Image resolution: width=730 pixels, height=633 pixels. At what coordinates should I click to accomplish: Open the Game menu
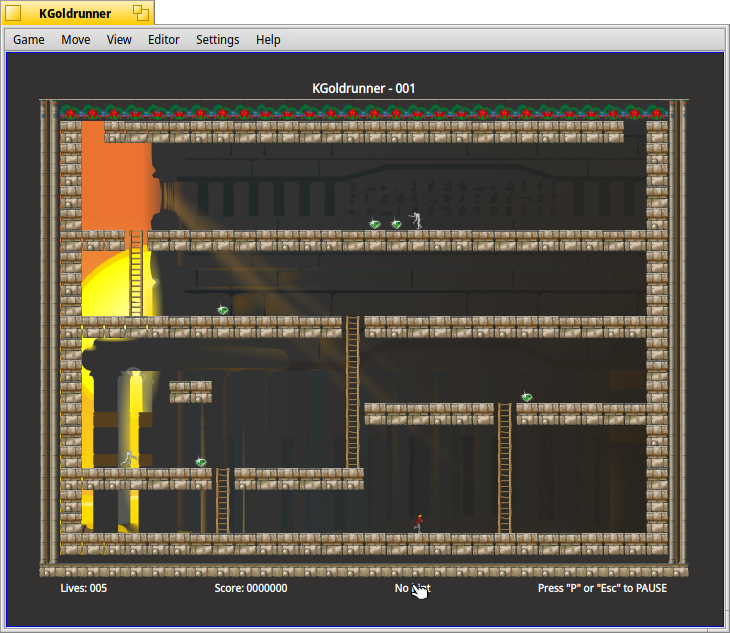[29, 40]
